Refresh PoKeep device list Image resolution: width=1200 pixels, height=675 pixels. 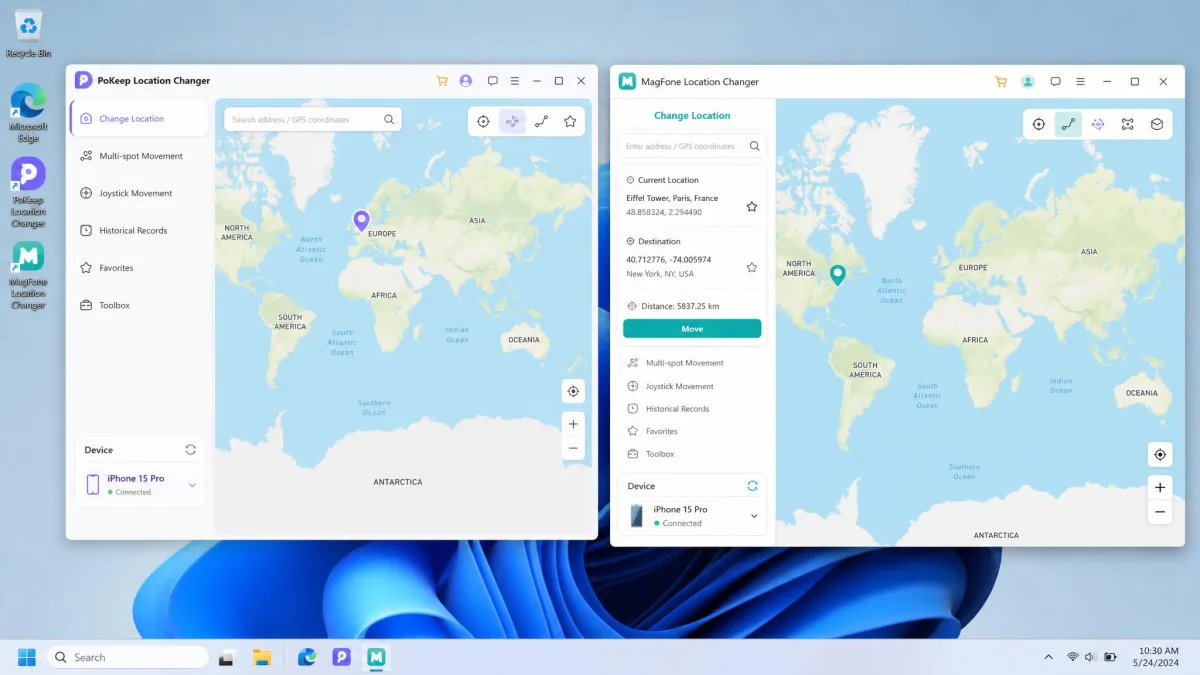click(190, 450)
